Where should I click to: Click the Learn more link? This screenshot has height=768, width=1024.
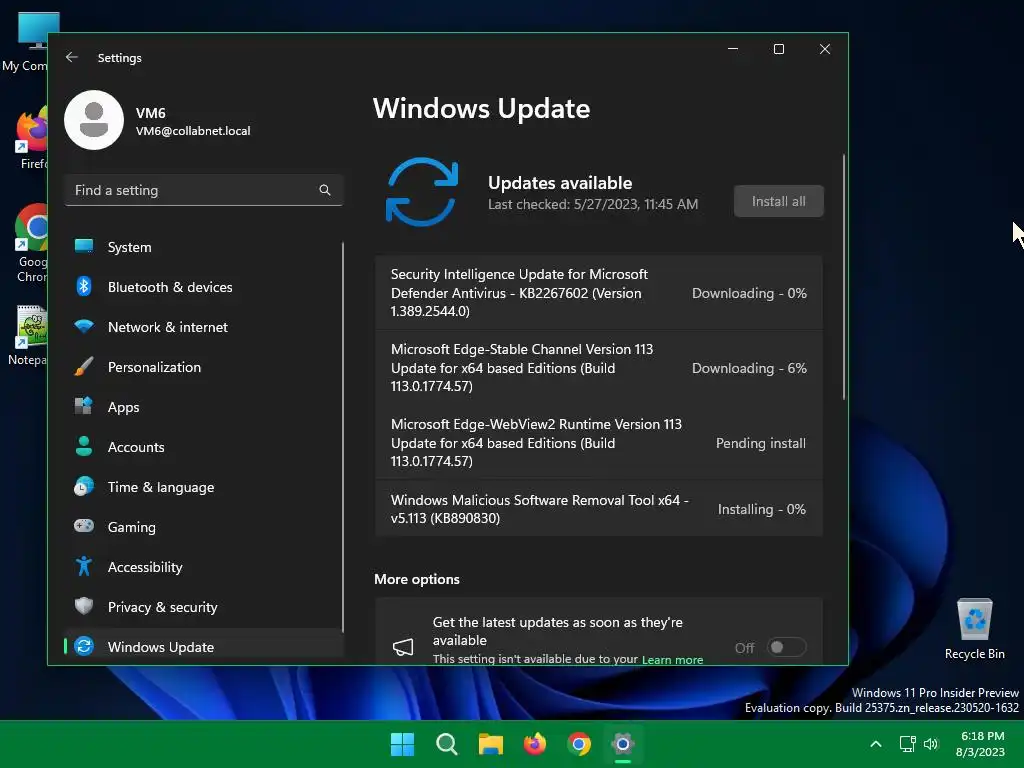(672, 660)
